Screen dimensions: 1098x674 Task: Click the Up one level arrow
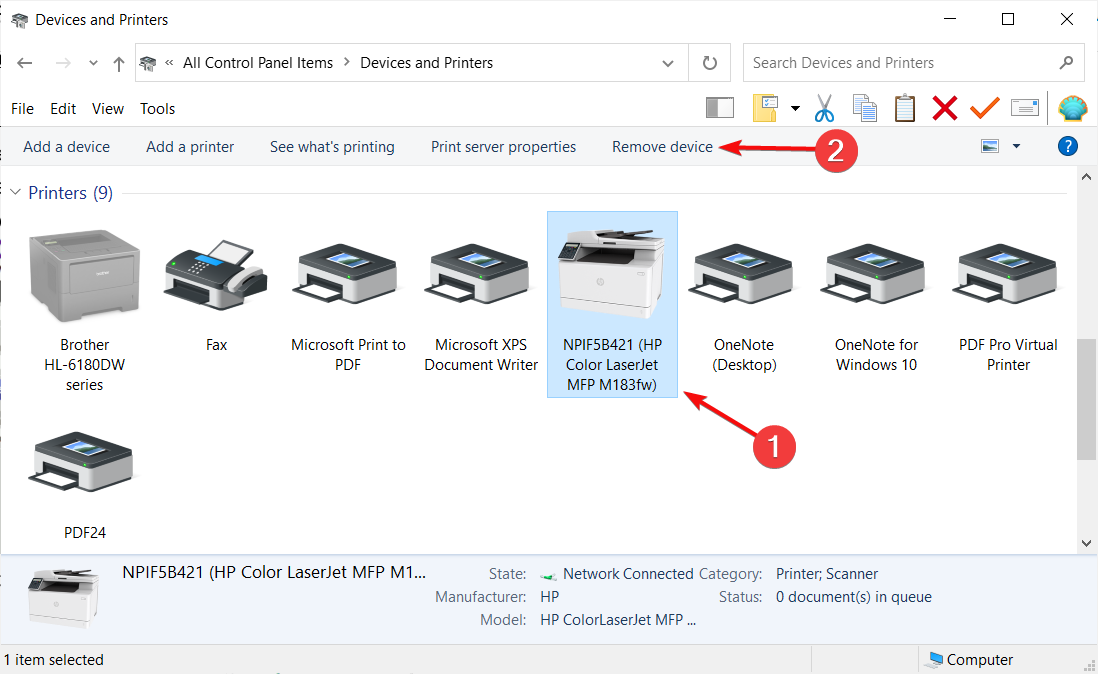[118, 64]
